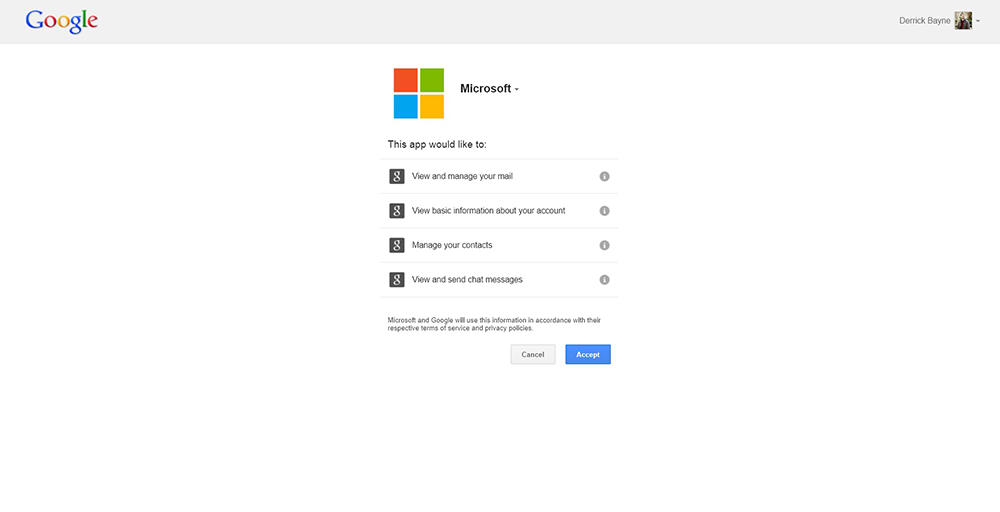
Task: Select 'View and send chat messages' text
Action: click(467, 279)
